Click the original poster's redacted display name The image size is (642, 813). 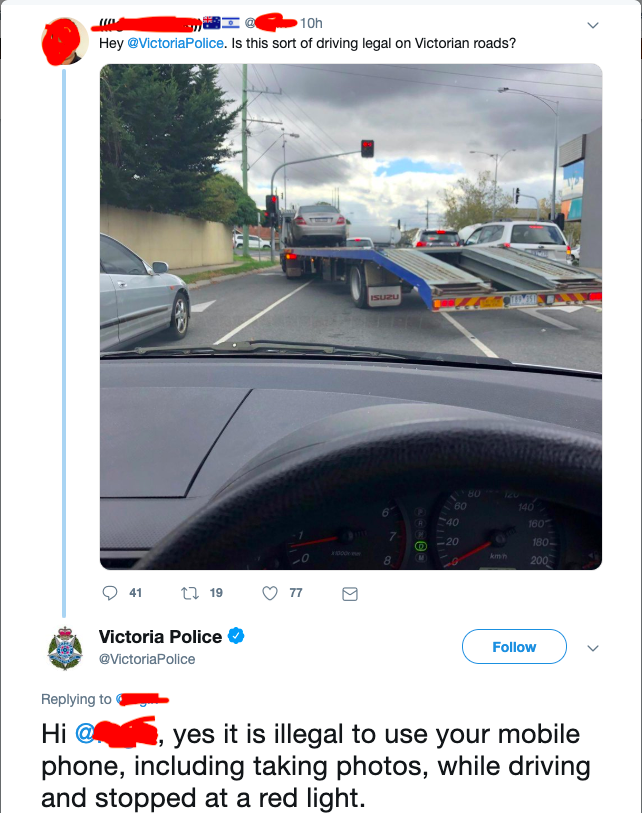click(x=150, y=22)
